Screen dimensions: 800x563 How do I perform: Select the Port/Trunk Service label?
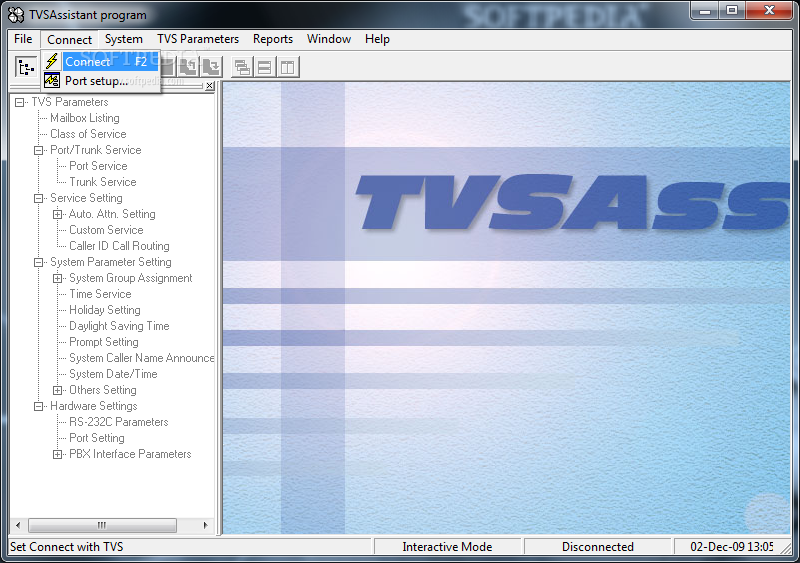(x=95, y=150)
